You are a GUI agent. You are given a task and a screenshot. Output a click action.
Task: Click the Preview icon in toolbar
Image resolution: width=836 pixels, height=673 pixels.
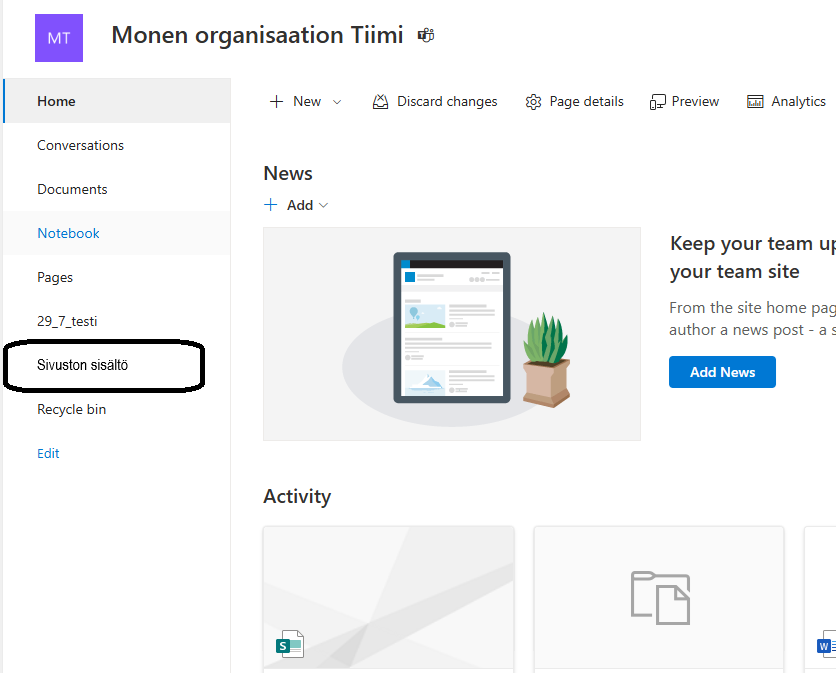(657, 102)
